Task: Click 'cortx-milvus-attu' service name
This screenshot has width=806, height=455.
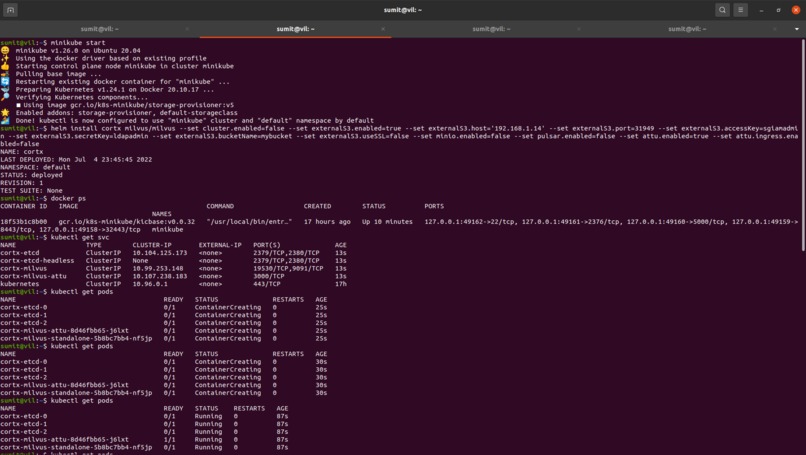Action: [x=33, y=276]
